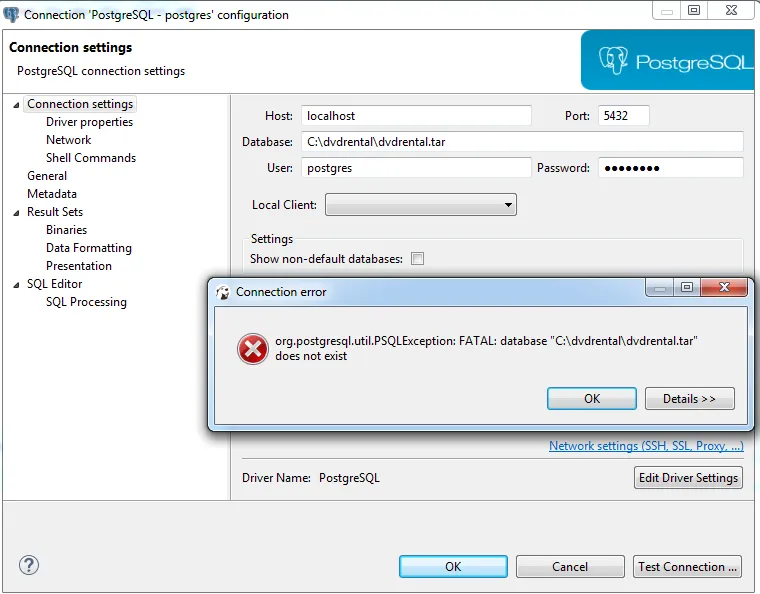The image size is (760, 594).
Task: Click the help question mark icon
Action: (x=29, y=565)
